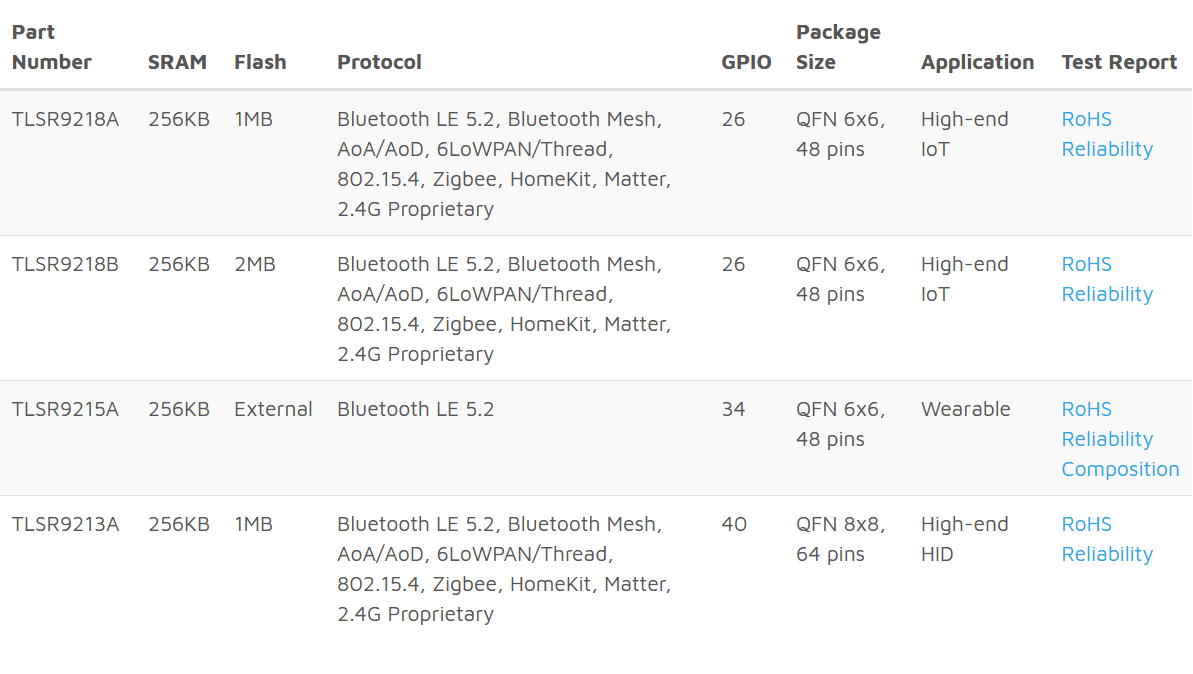
Task: Click the Protocol column header
Action: point(379,62)
